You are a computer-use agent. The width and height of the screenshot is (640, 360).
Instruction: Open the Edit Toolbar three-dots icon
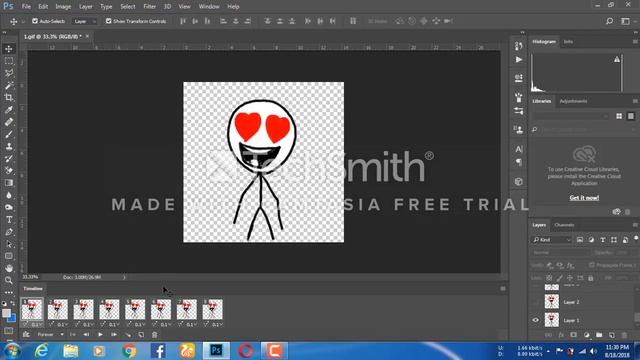pyautogui.click(x=9, y=292)
